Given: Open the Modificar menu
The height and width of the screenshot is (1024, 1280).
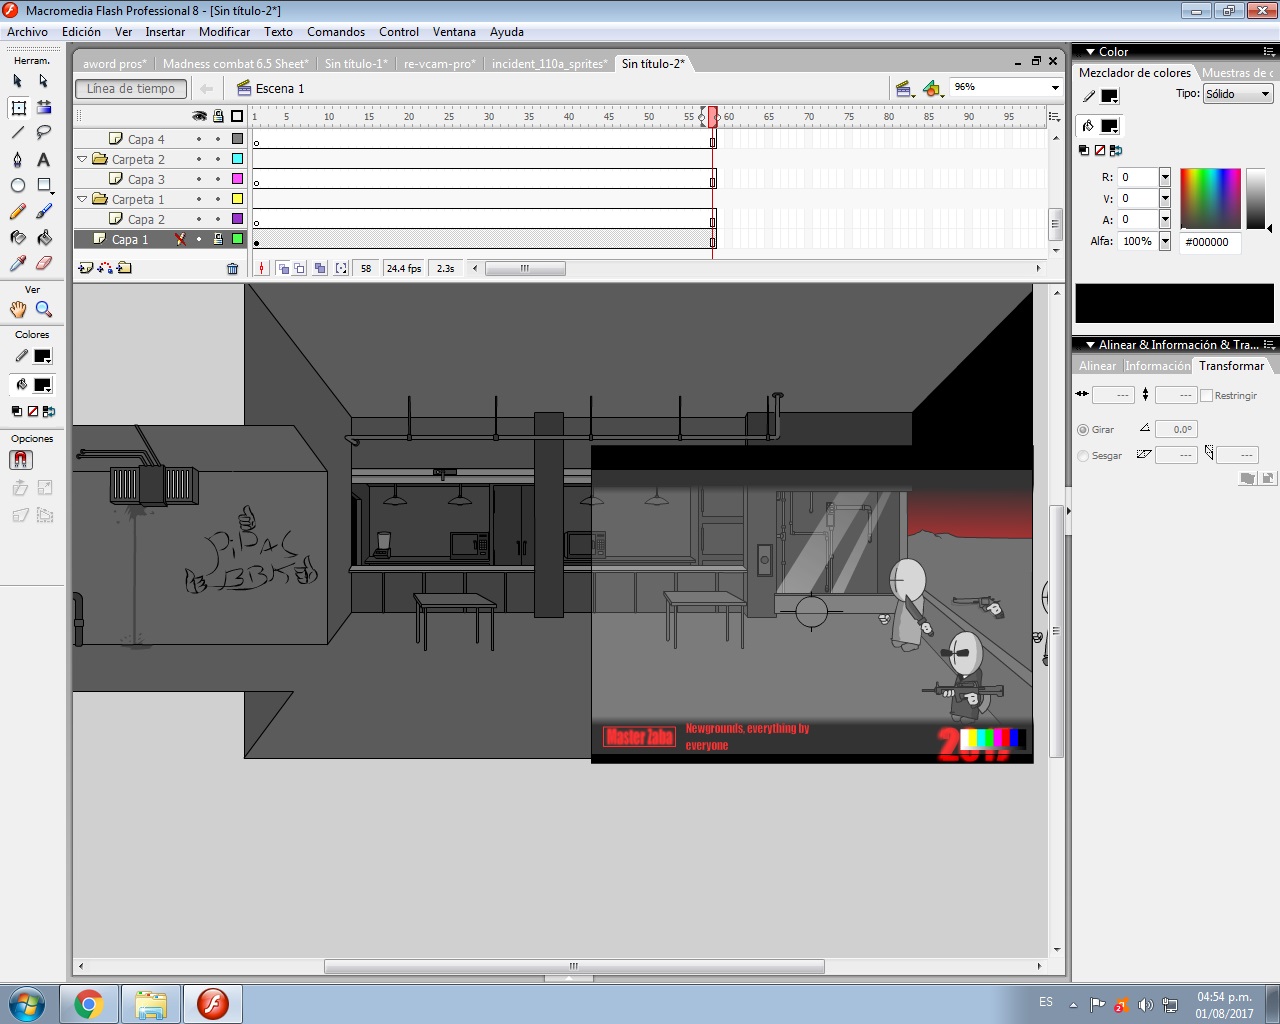Looking at the screenshot, I should click(x=224, y=32).
